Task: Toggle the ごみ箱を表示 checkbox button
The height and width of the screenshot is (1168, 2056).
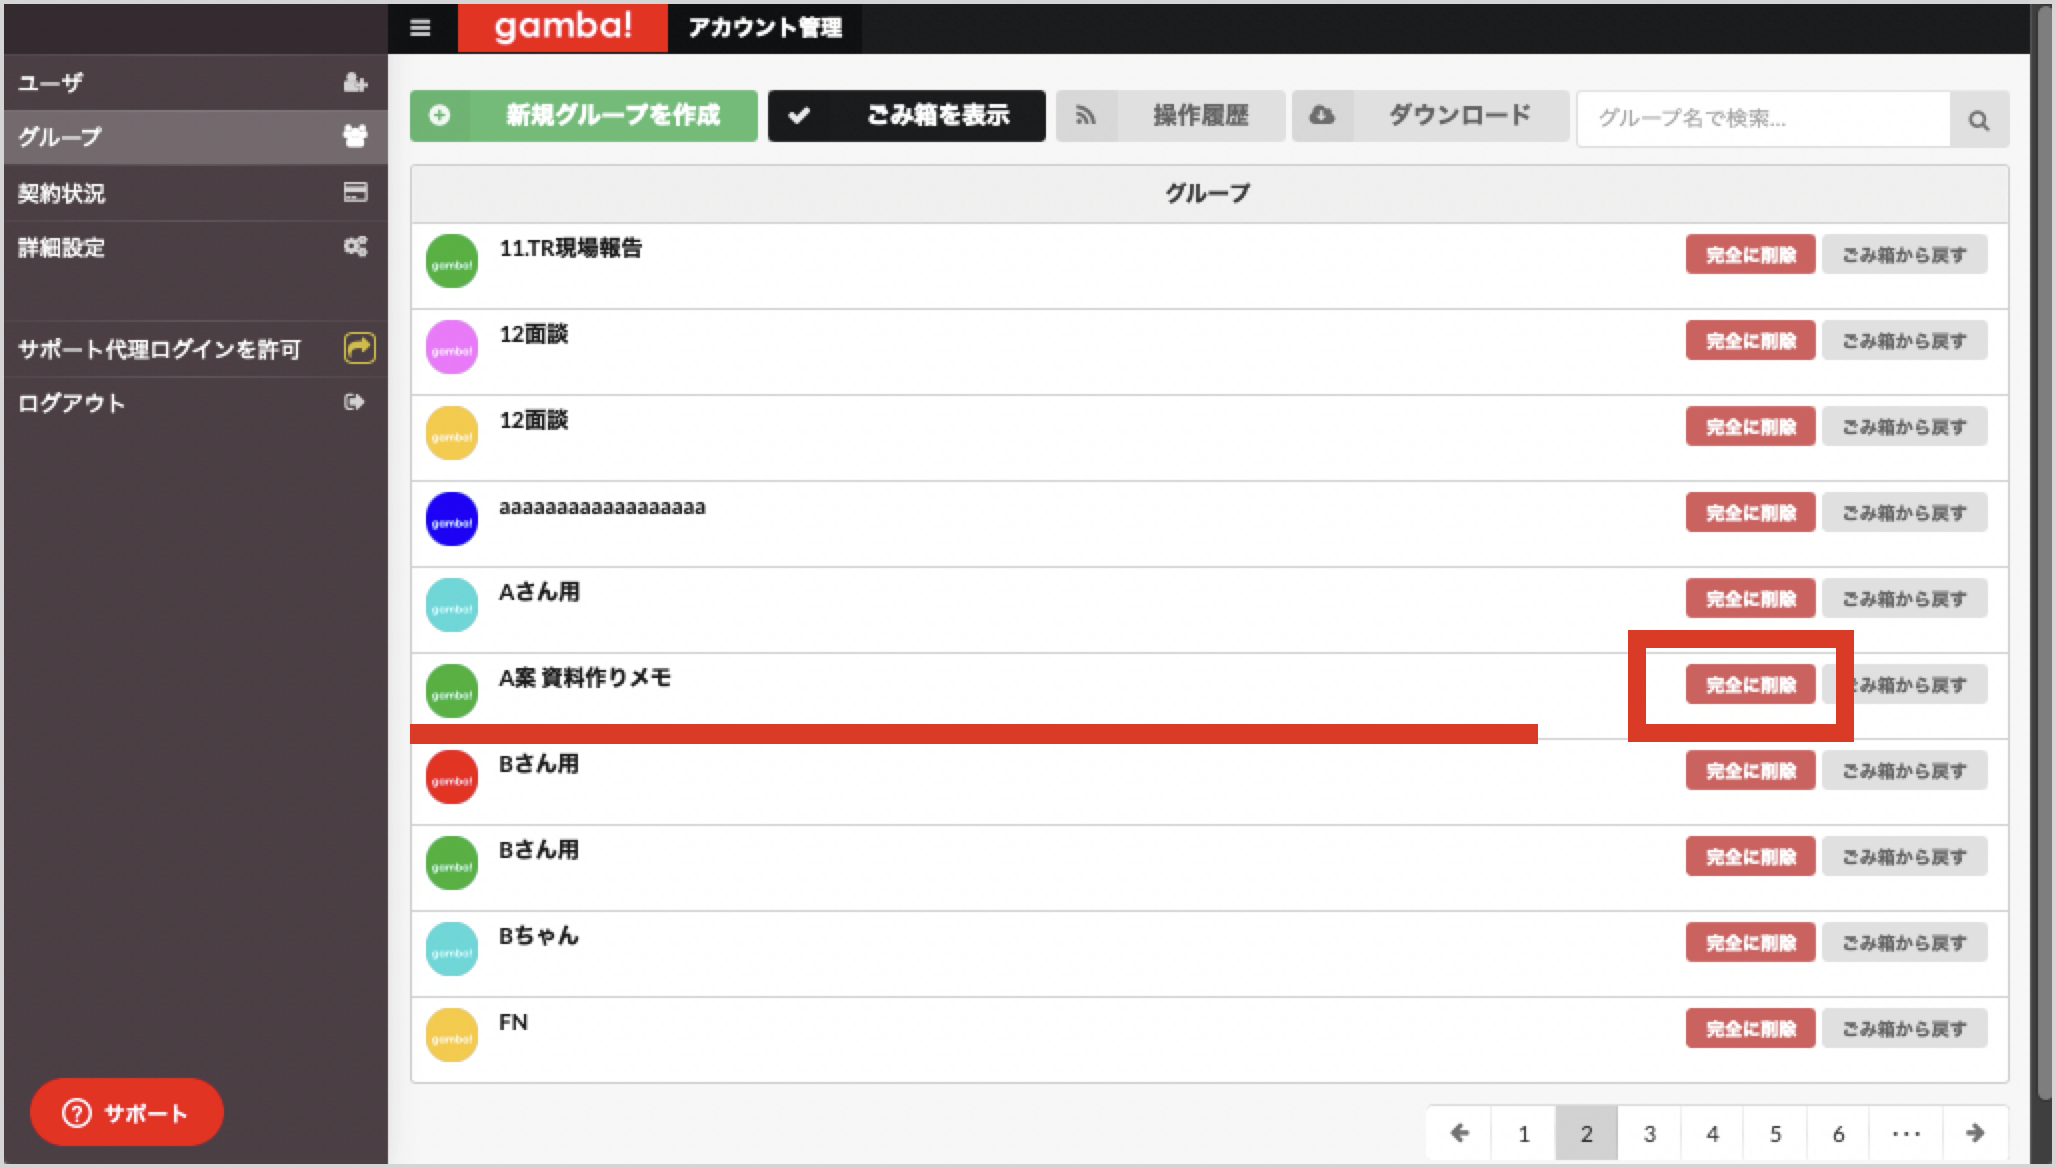Action: click(906, 116)
